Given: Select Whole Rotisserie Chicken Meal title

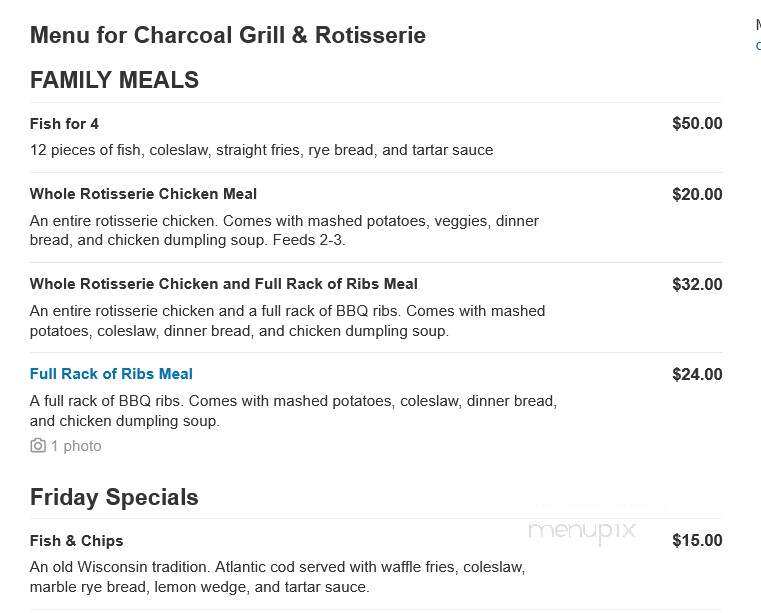Looking at the screenshot, I should [x=143, y=194].
